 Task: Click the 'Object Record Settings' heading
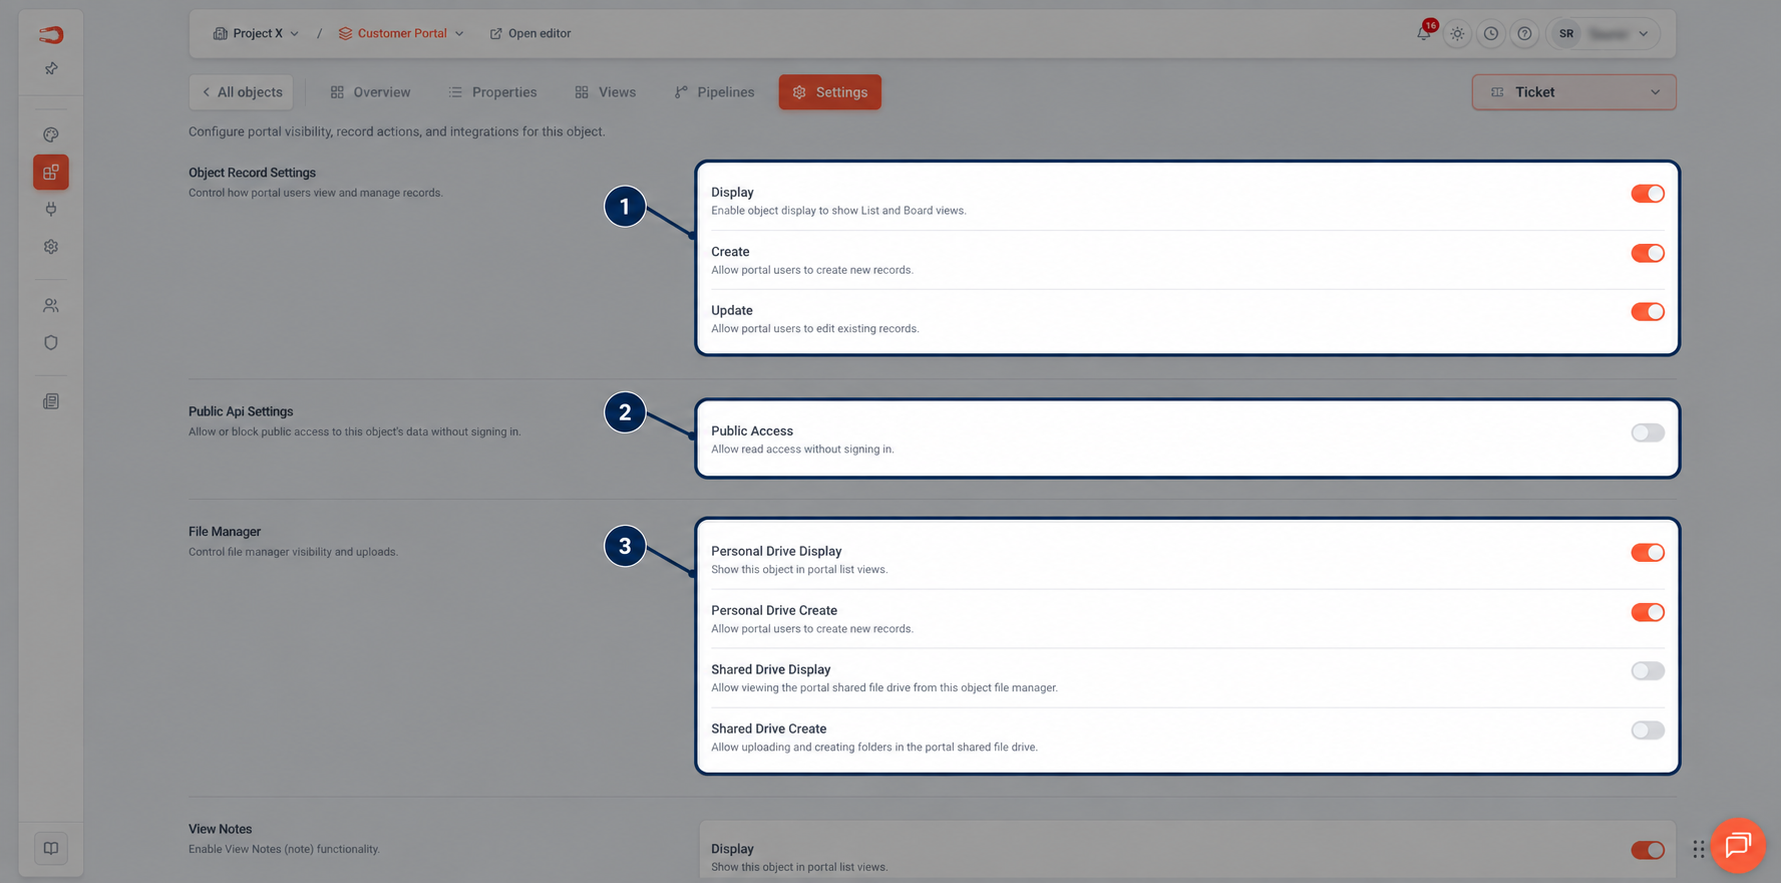(252, 172)
